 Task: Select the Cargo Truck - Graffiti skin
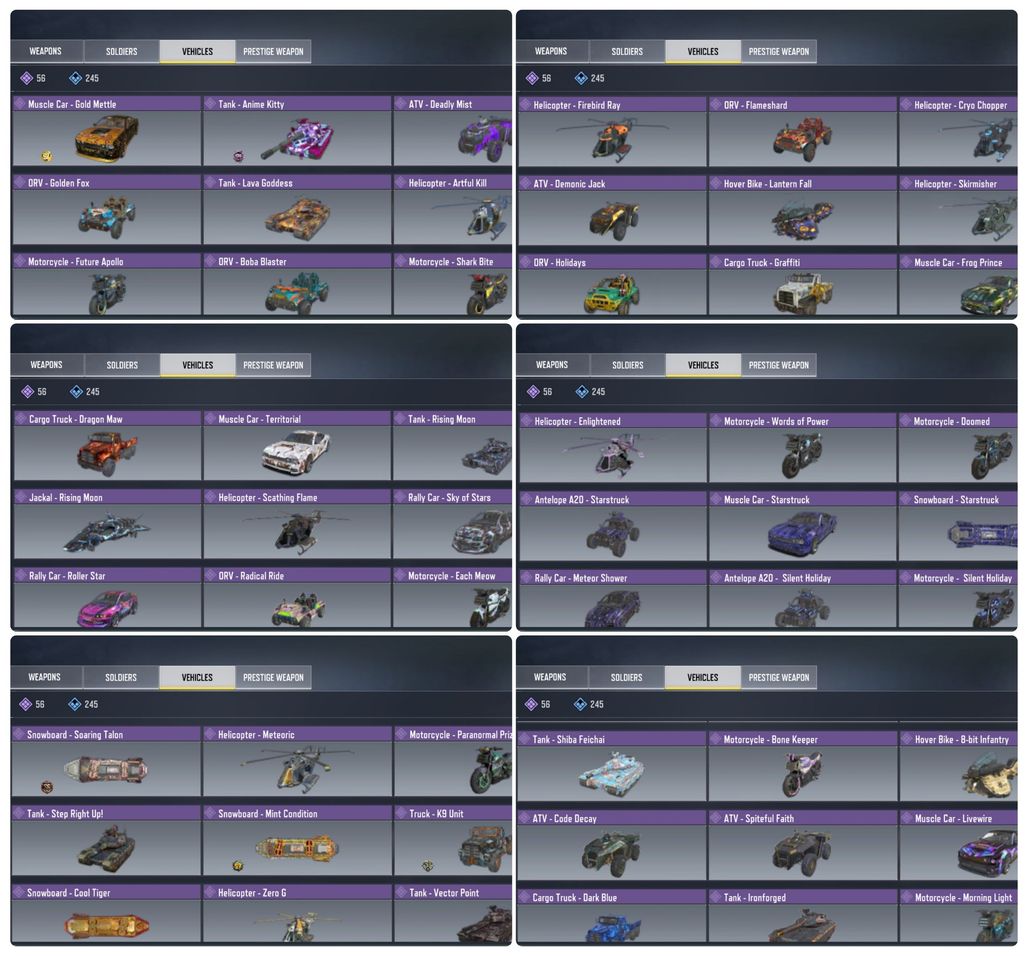point(802,285)
